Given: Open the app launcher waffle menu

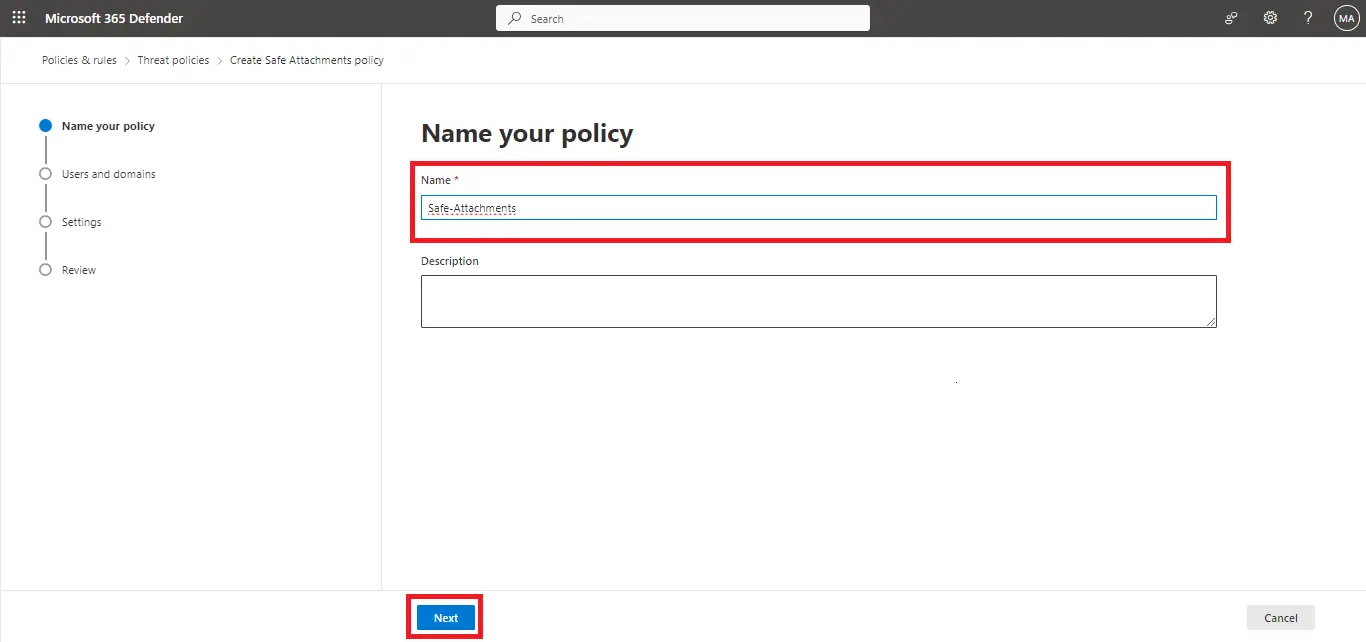Looking at the screenshot, I should point(19,18).
